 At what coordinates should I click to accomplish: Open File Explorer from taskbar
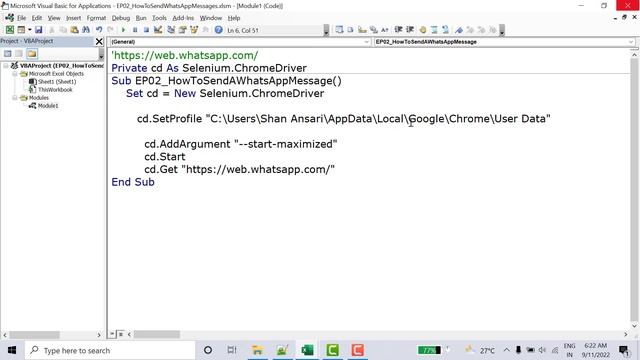pos(258,350)
